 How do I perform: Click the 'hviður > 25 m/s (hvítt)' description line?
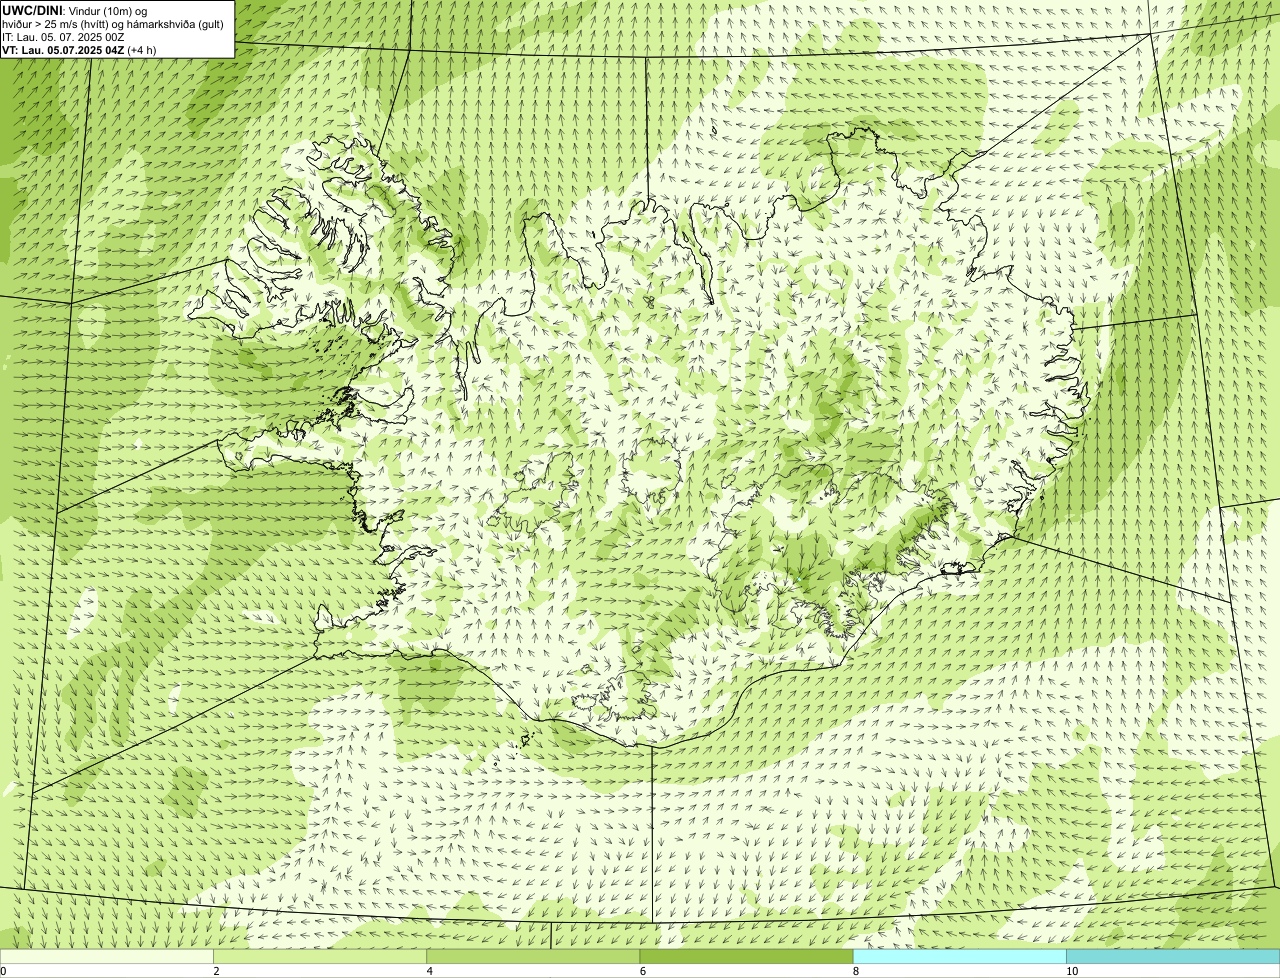tap(112, 24)
